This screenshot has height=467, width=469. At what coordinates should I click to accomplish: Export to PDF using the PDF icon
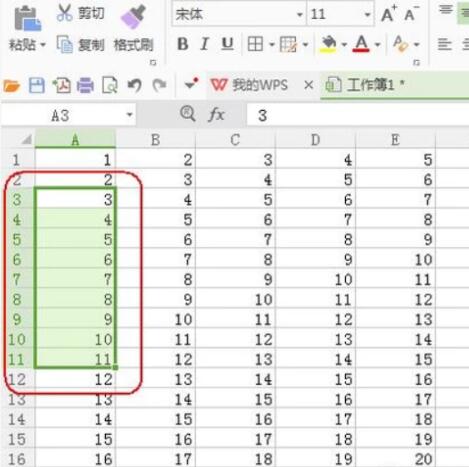point(62,86)
